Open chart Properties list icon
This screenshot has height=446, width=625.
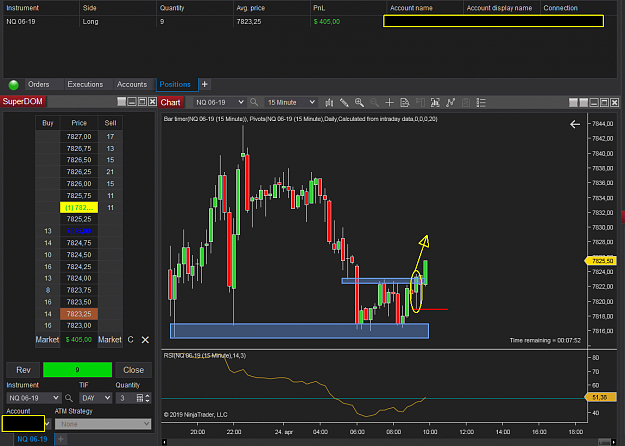point(481,102)
